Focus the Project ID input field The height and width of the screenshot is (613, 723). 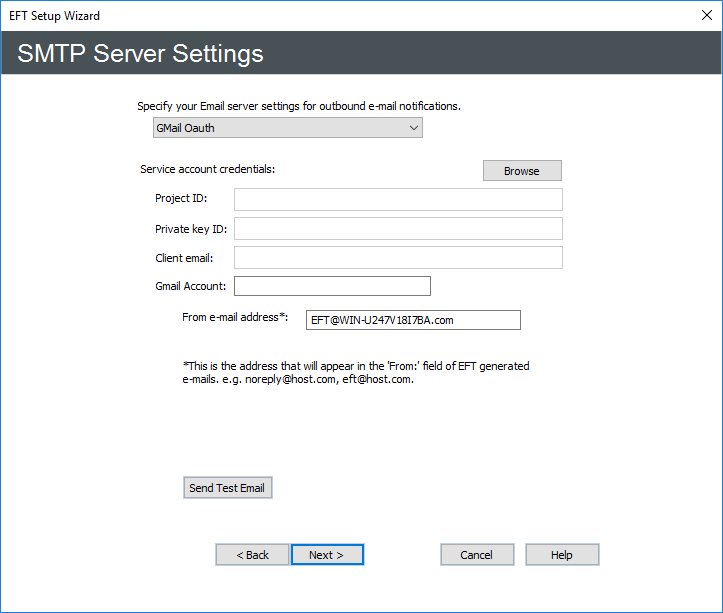(398, 199)
